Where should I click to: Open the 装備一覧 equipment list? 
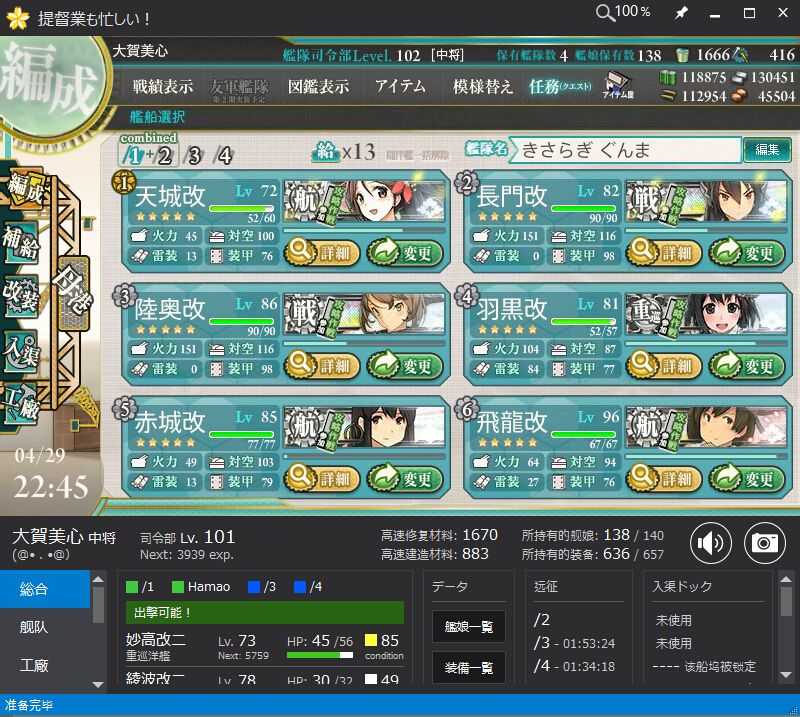point(468,667)
